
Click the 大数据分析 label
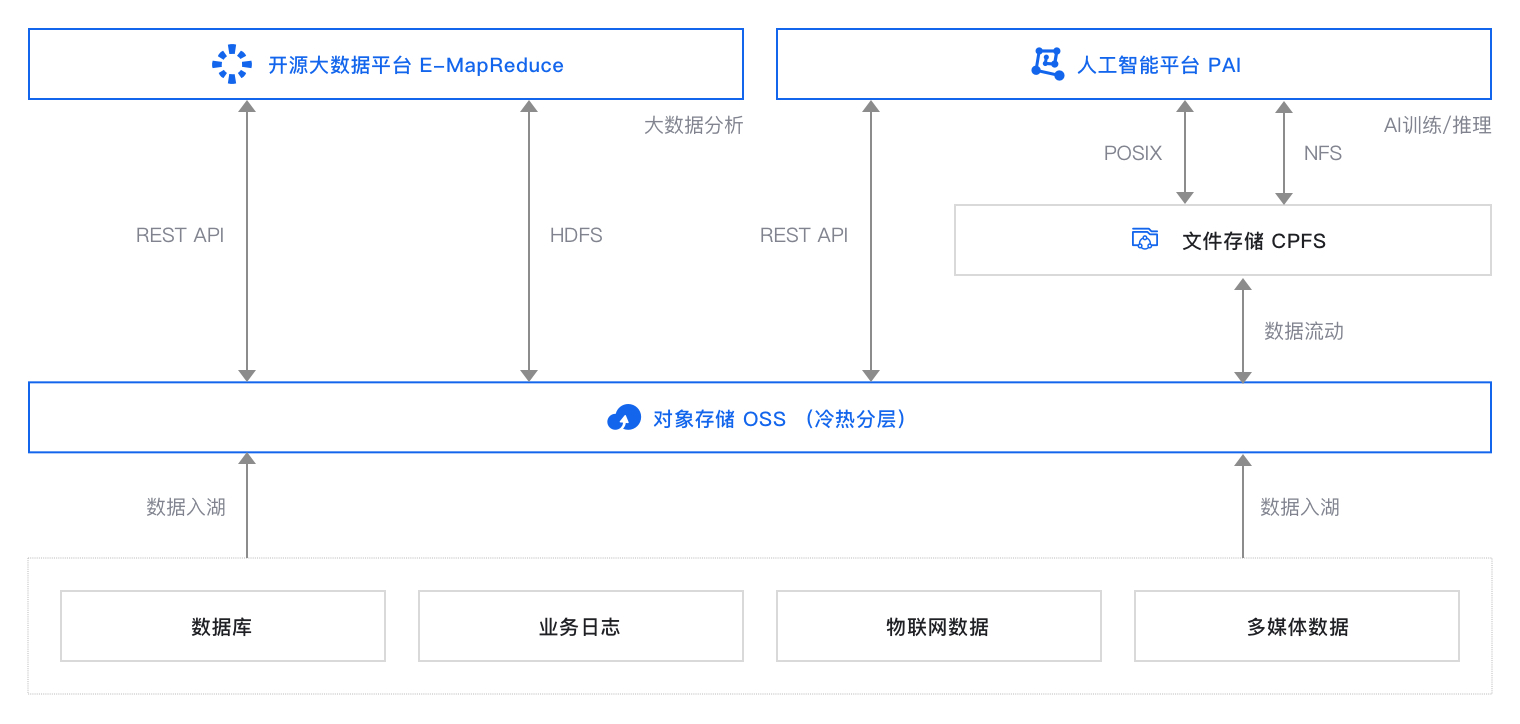coord(694,125)
